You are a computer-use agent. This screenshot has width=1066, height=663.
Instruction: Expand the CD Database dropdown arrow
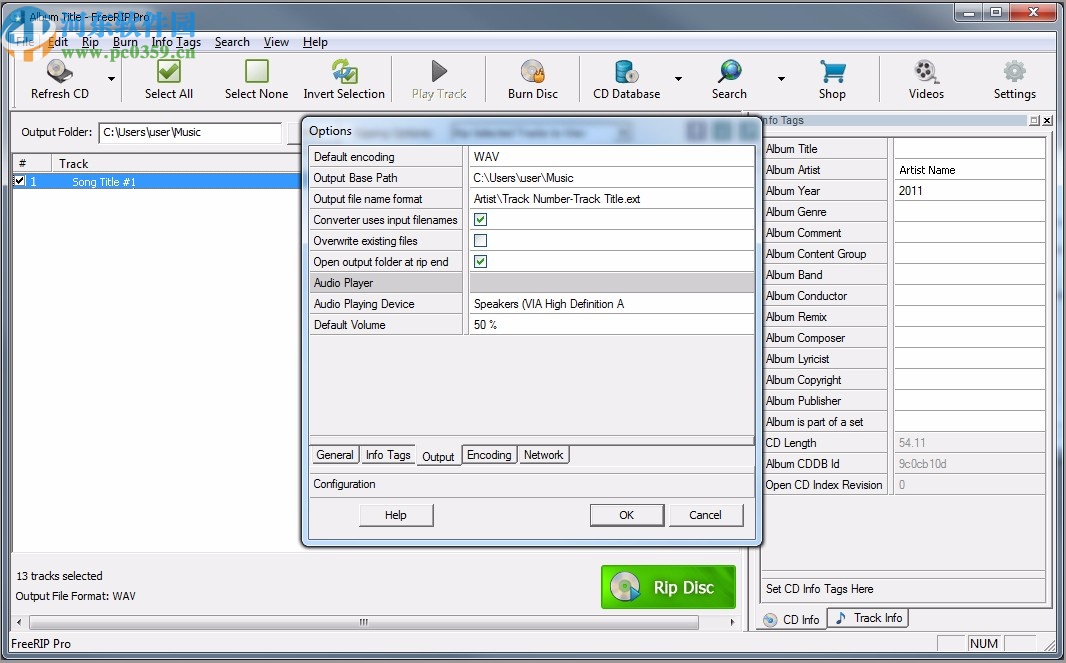(679, 80)
